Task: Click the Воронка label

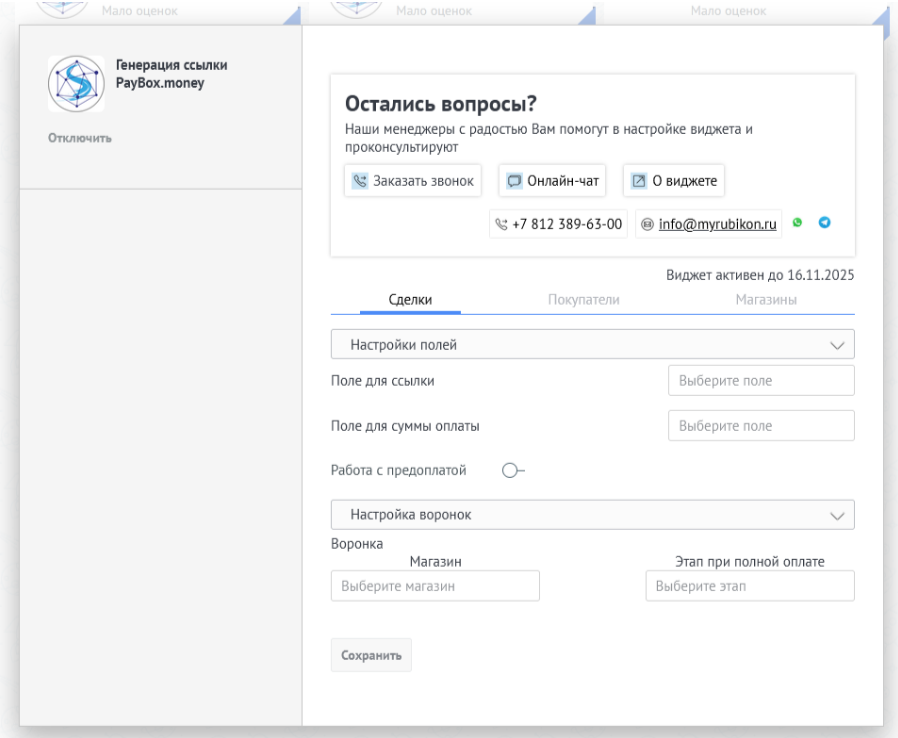Action: coord(357,544)
